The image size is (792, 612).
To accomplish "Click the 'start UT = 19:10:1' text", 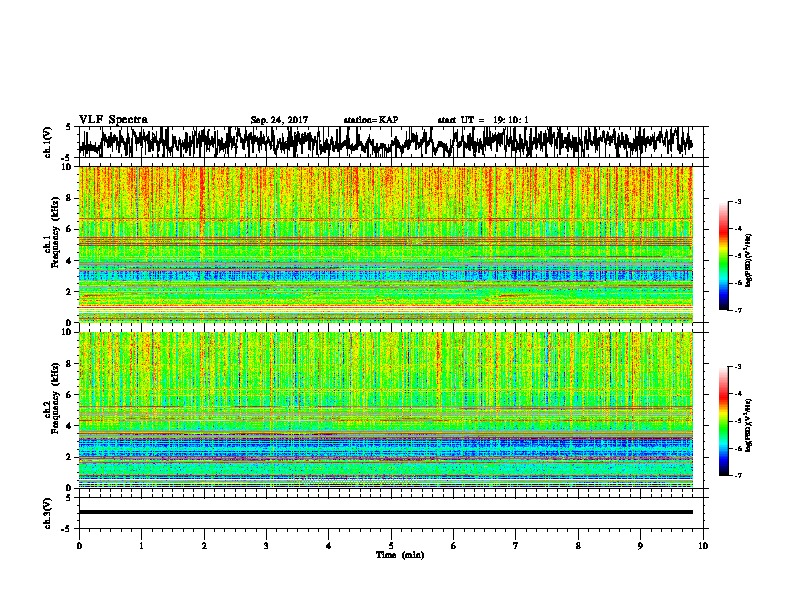I will 483,120.
